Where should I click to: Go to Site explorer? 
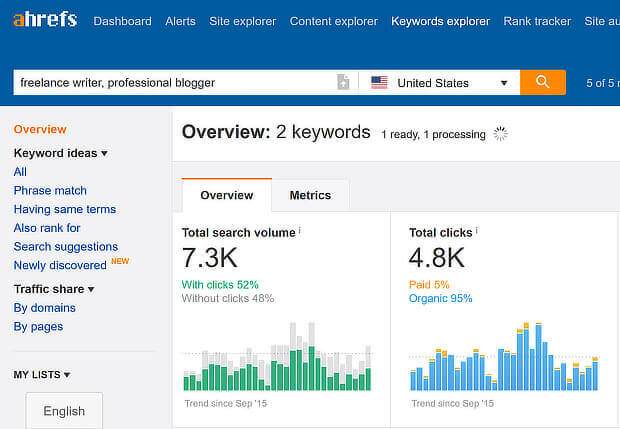tap(243, 21)
